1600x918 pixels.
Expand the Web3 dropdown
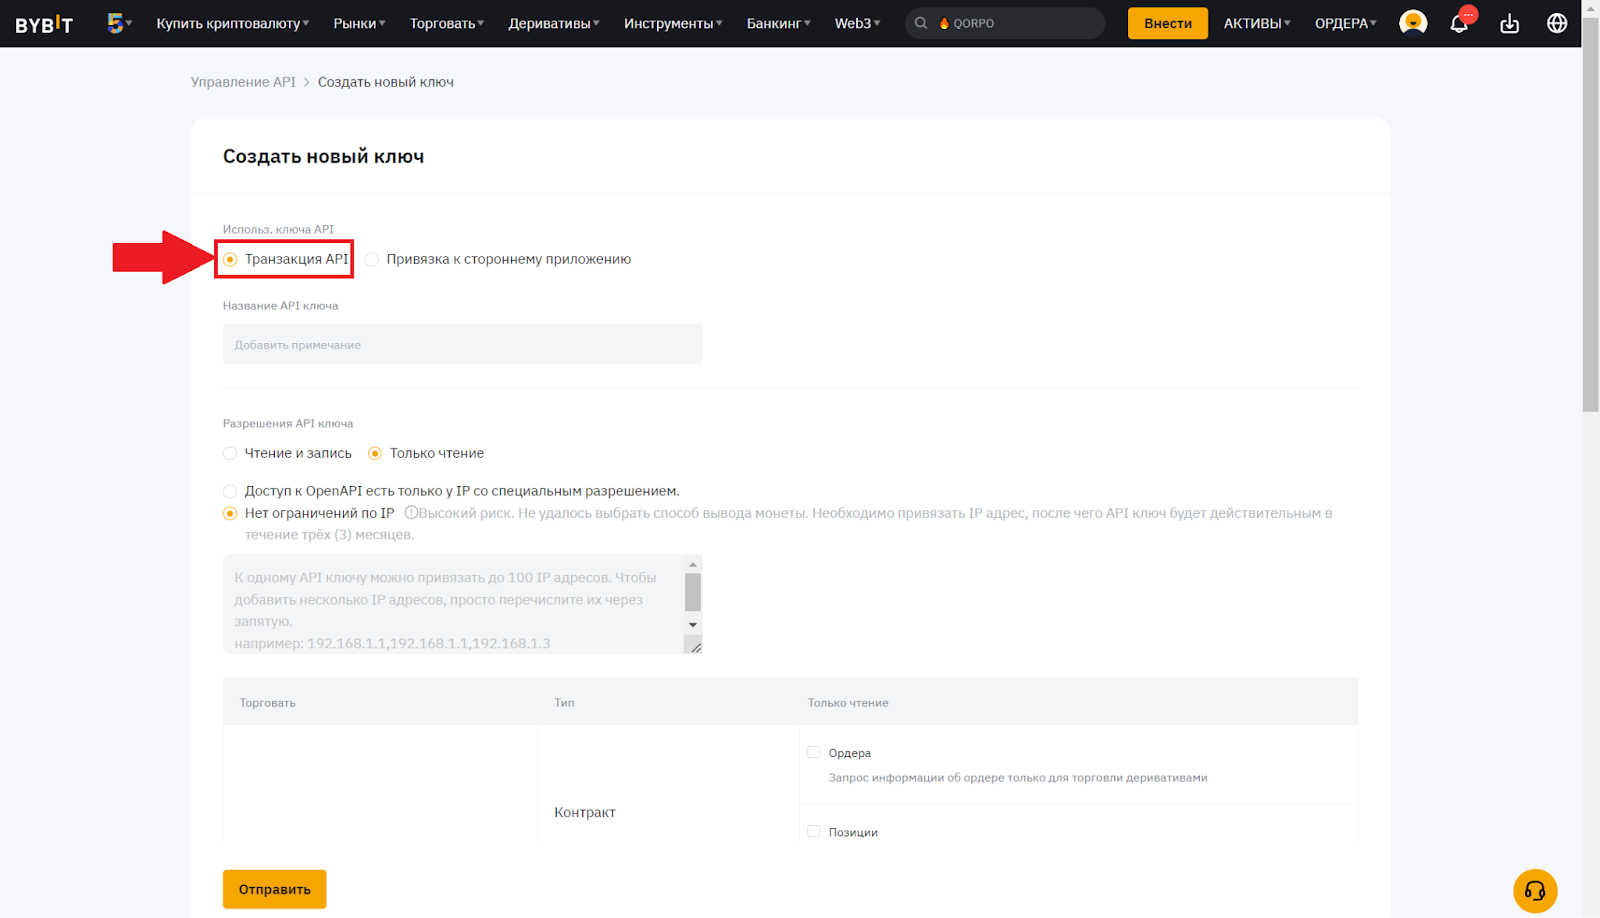[858, 23]
